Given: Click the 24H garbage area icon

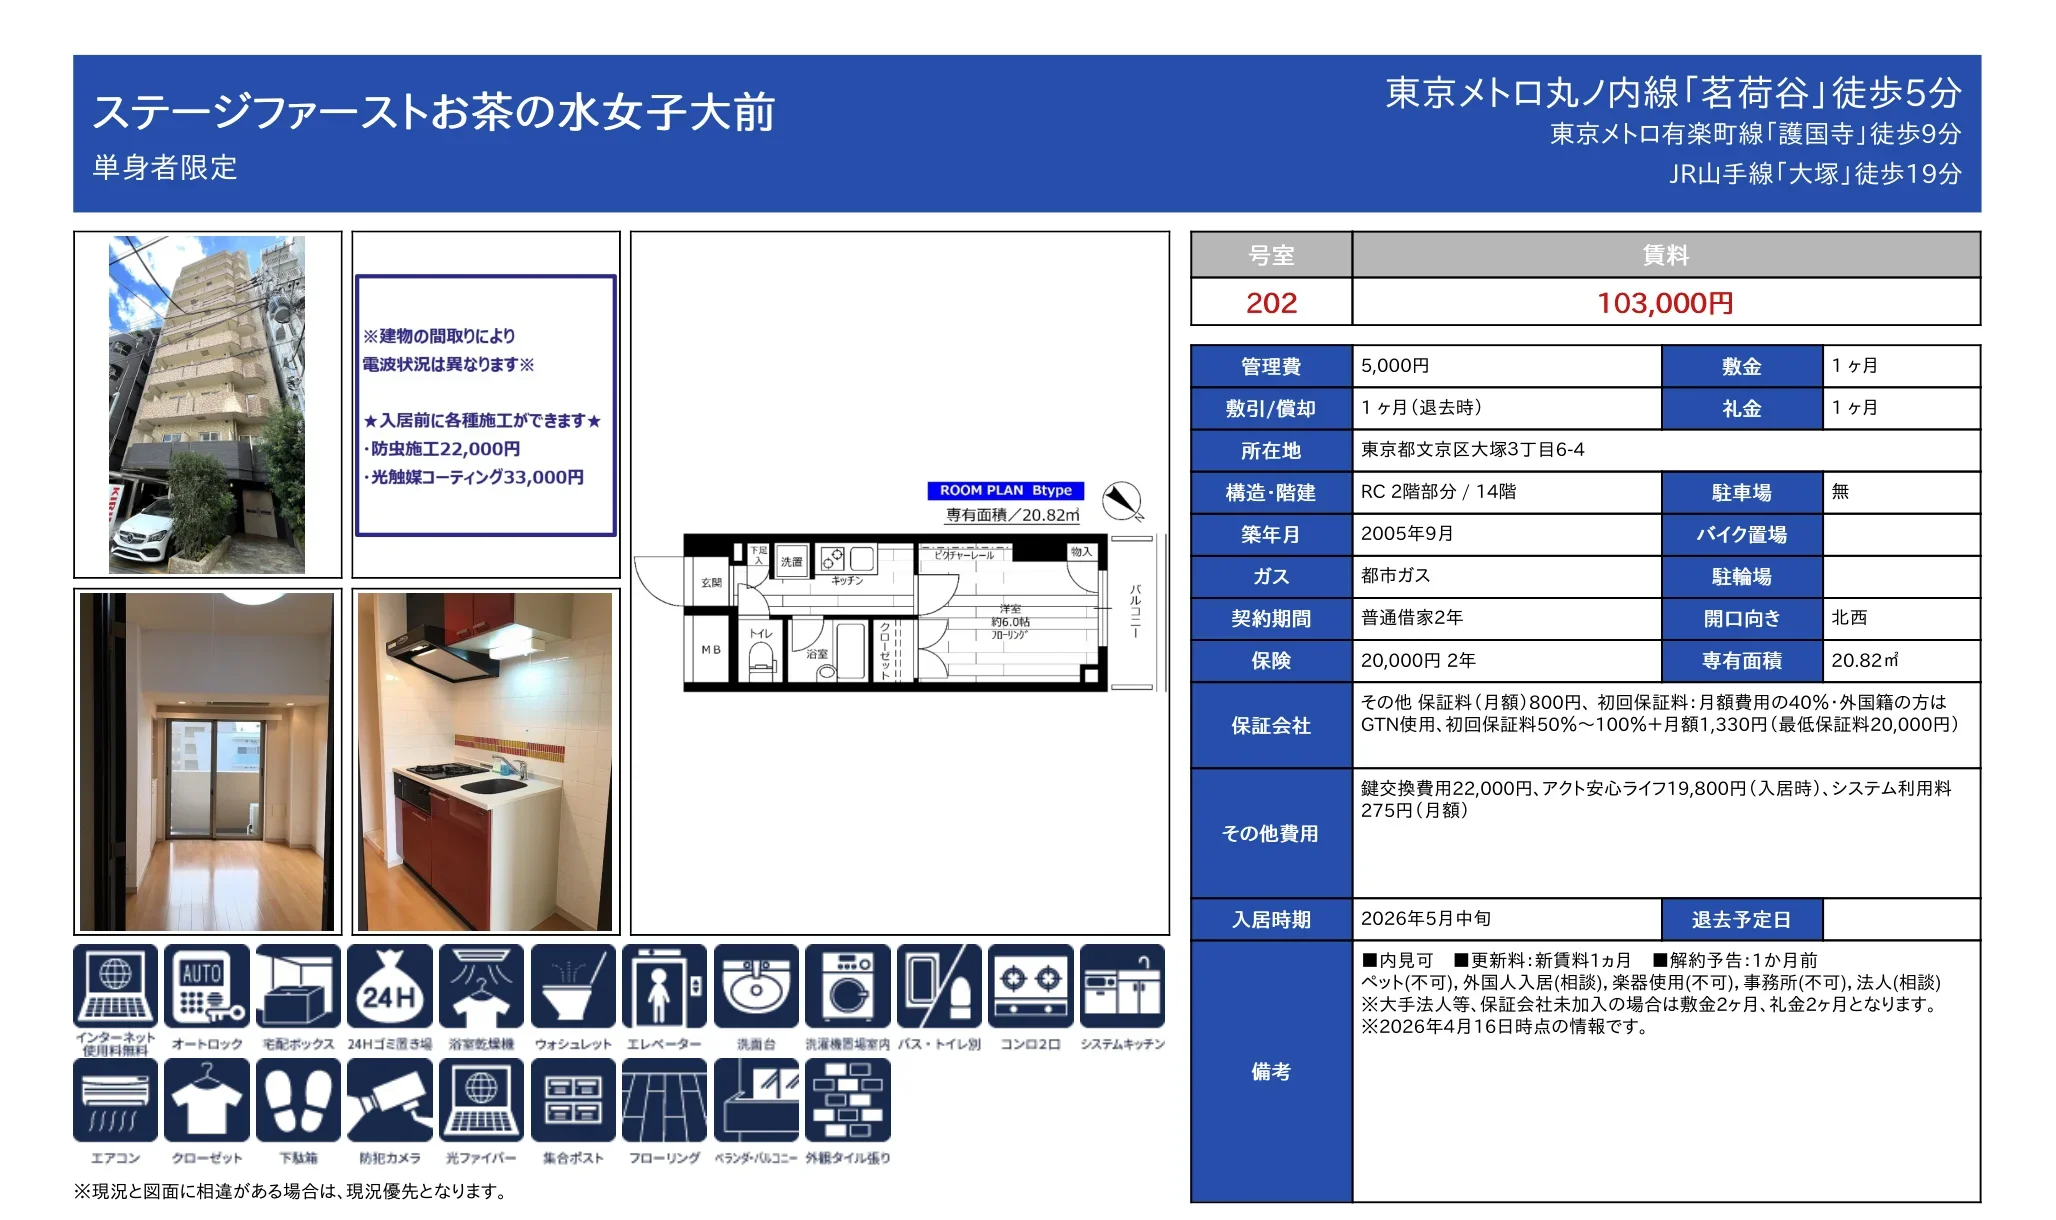Looking at the screenshot, I should (390, 986).
